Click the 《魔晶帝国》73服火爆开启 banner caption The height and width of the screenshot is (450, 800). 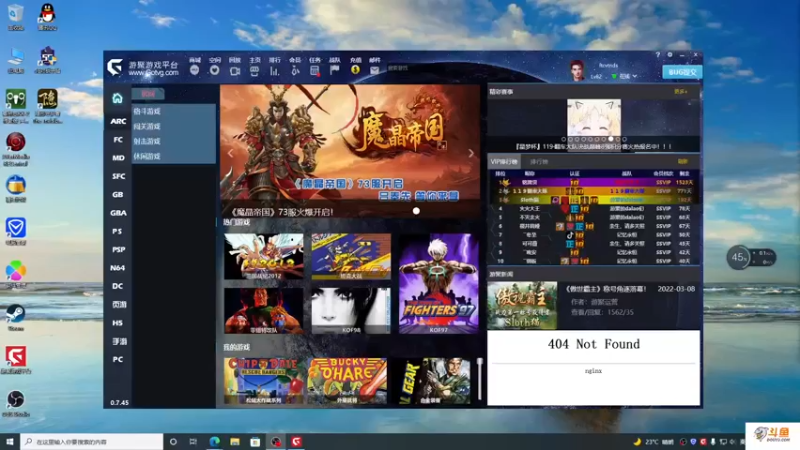point(282,212)
